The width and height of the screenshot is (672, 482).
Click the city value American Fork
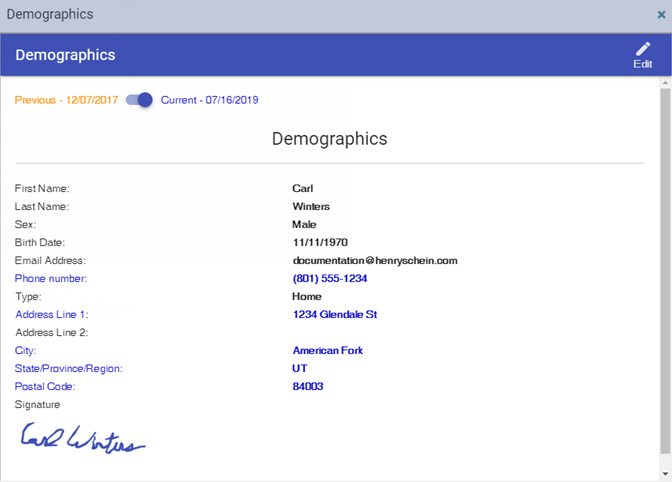click(327, 350)
